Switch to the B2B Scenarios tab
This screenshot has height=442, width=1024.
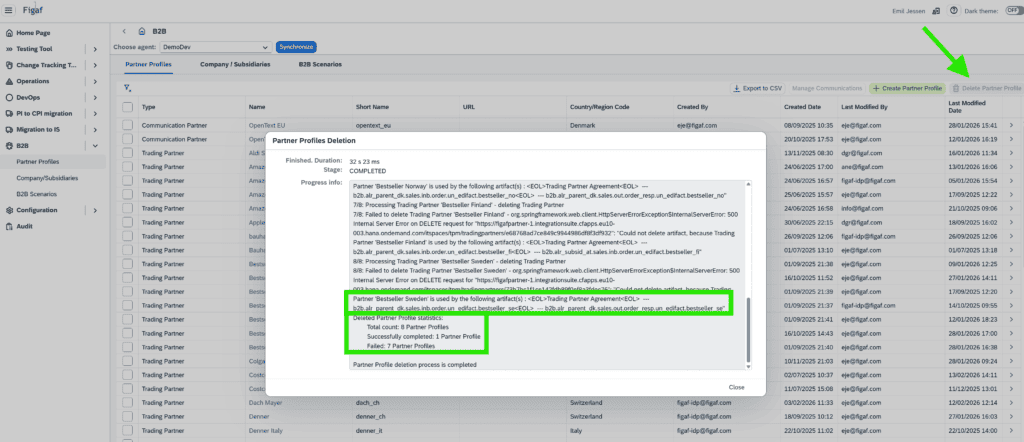(x=320, y=65)
